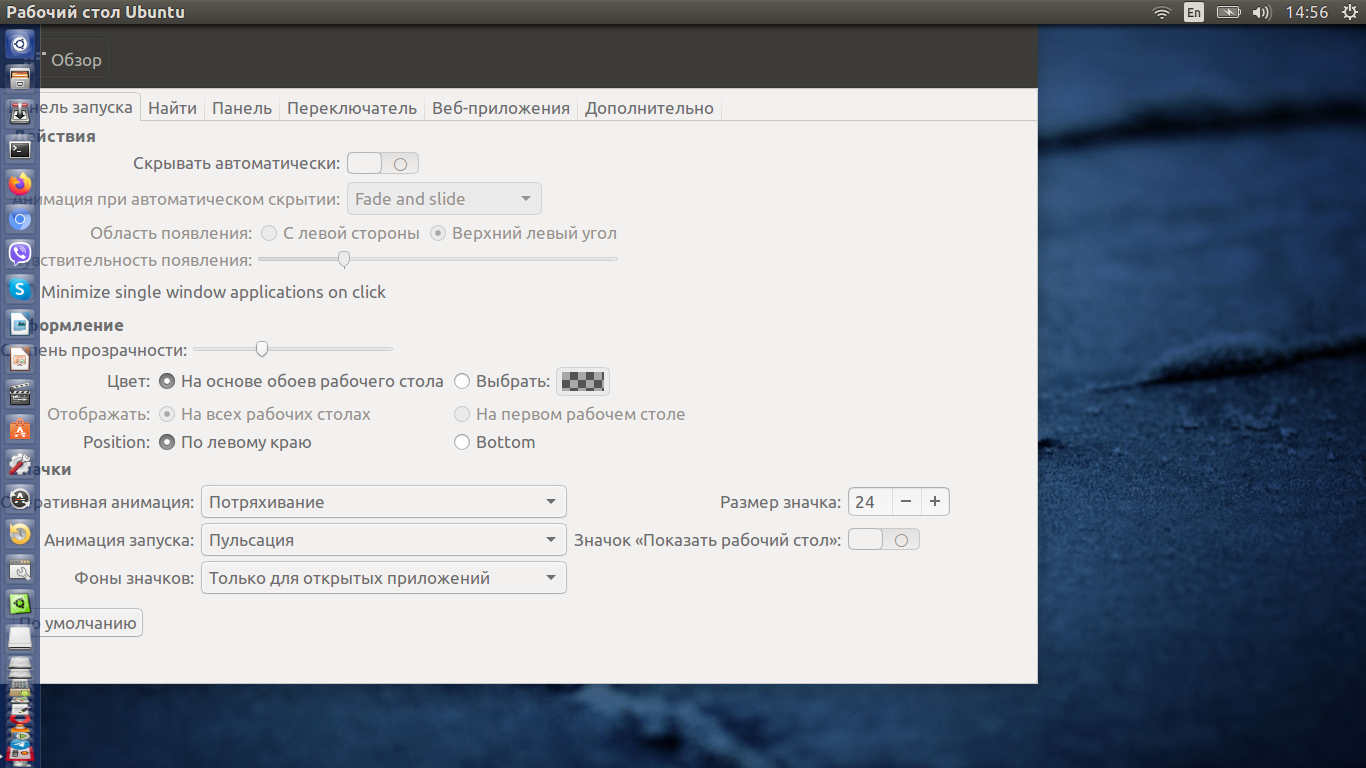The height and width of the screenshot is (768, 1366).
Task: Choose the «Выбрать» custom color radio option
Action: tap(462, 381)
